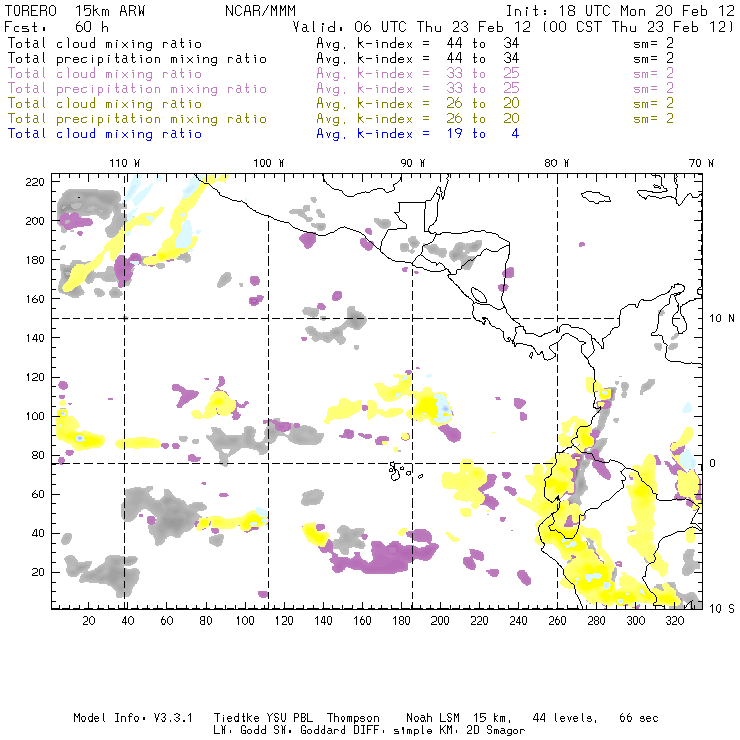Click the purple "Total precipitation mixing ratio" legend label
This screenshot has height=740, width=740.
click(x=137, y=89)
